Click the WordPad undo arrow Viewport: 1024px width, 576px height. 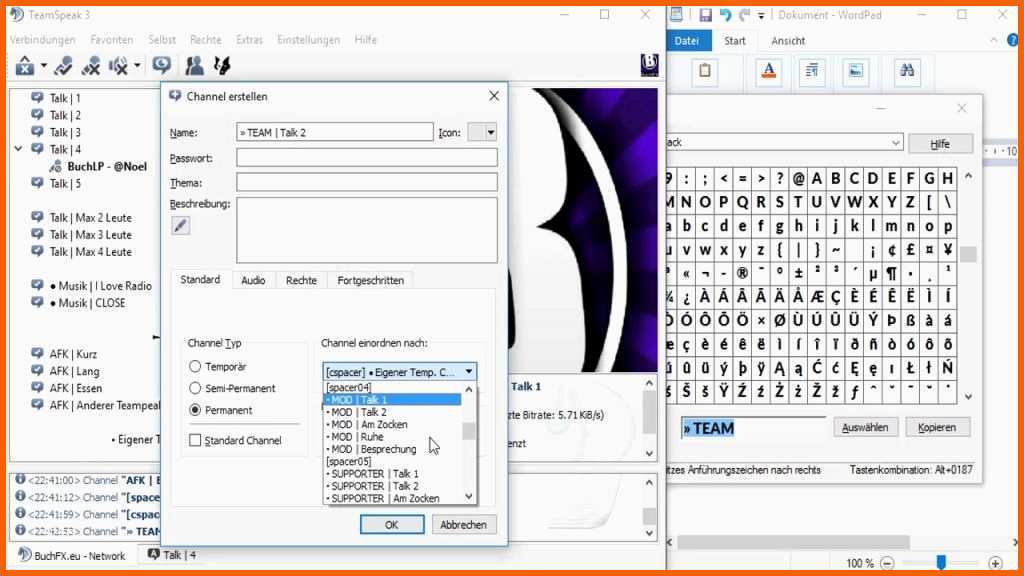coord(725,15)
